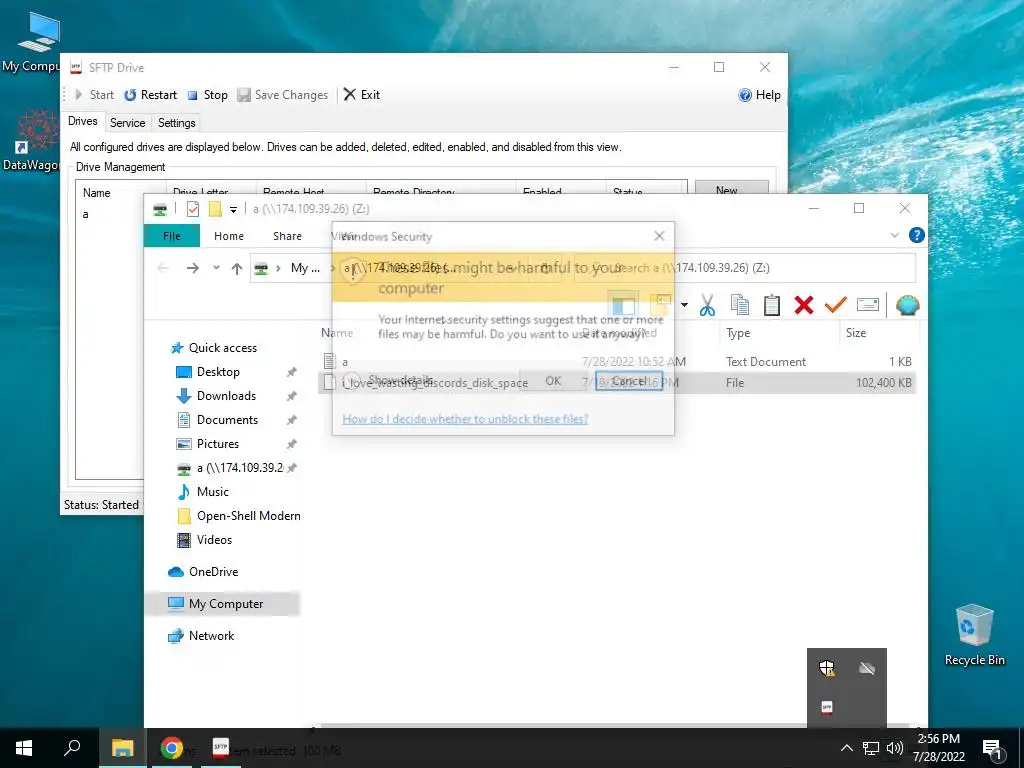Click the Copy icon in Explorer toolbar

[740, 305]
